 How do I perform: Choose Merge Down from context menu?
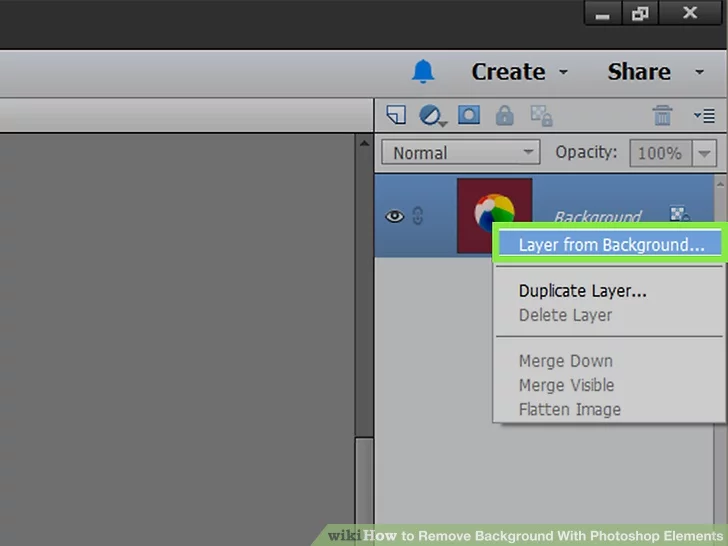click(x=566, y=361)
